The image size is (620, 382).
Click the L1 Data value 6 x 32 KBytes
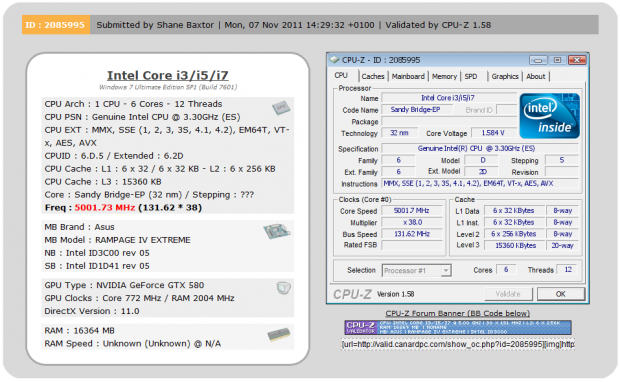pyautogui.click(x=514, y=211)
